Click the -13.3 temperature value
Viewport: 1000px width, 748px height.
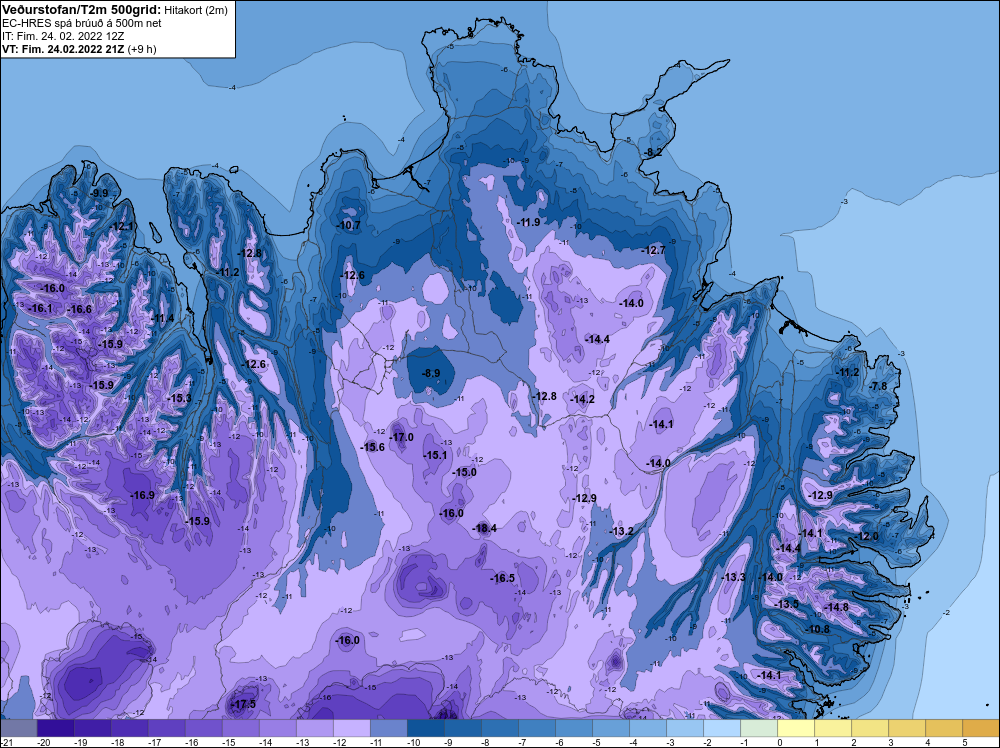point(733,576)
